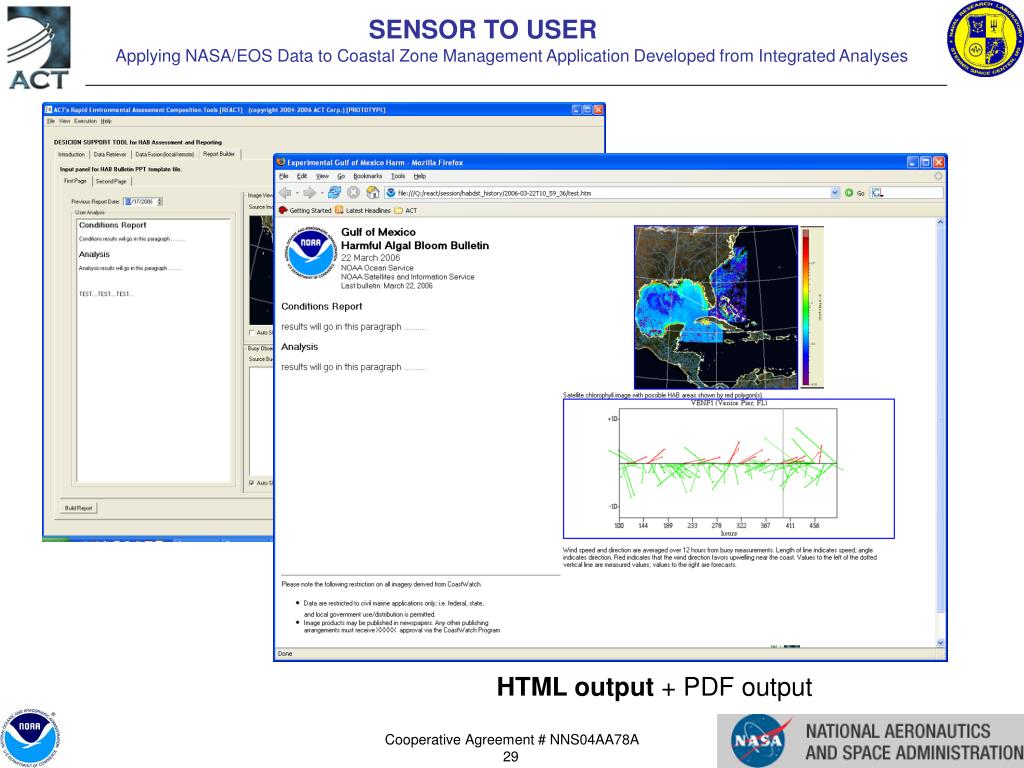Click the Stop loading button in Firefox

353,193
